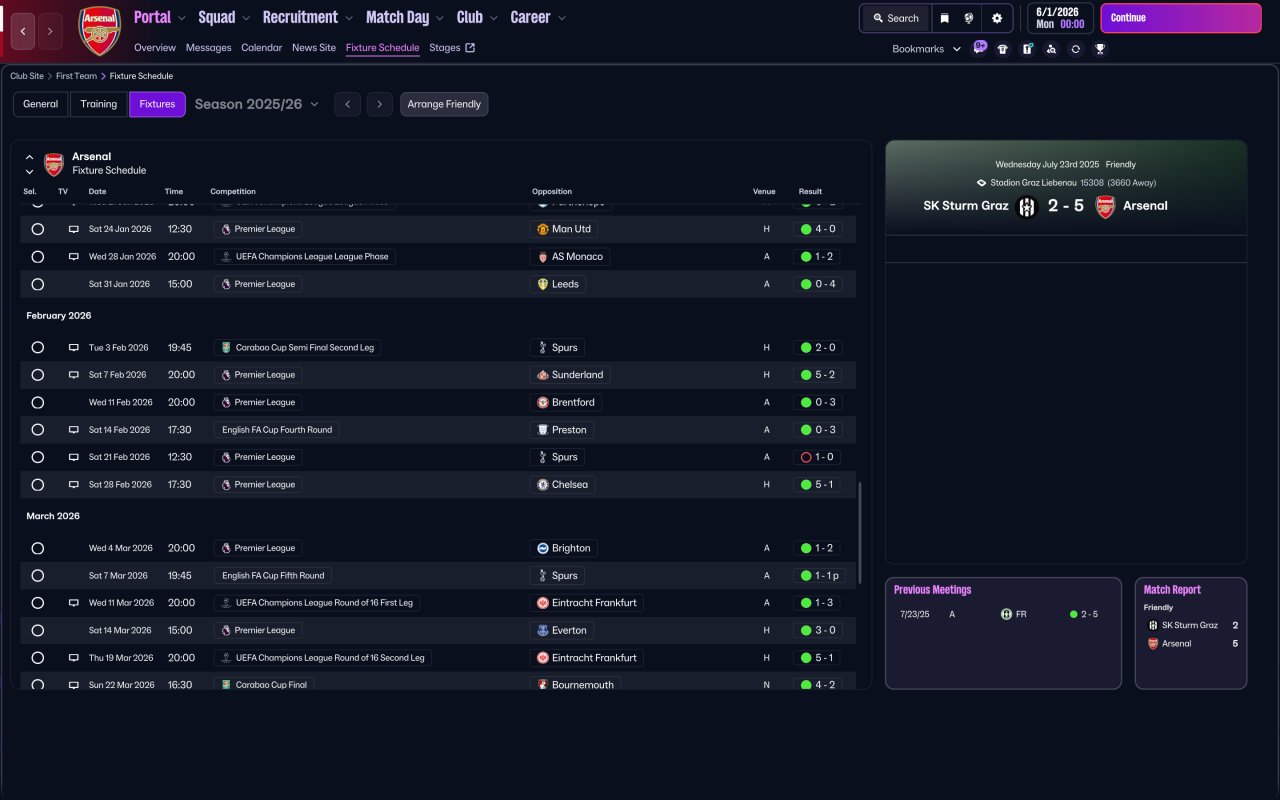This screenshot has width=1280, height=800.
Task: Click the Arsenal crest in the match score header
Action: 1105,207
